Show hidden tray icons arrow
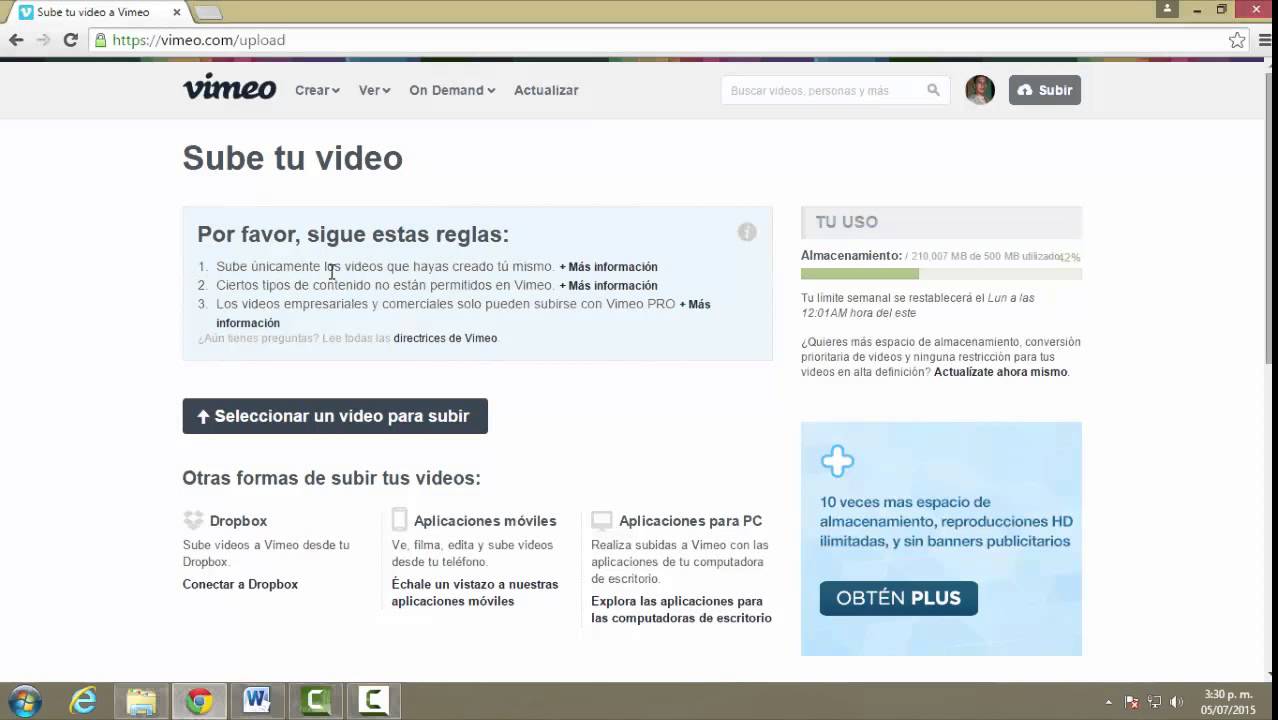The width and height of the screenshot is (1278, 720). (x=1108, y=702)
